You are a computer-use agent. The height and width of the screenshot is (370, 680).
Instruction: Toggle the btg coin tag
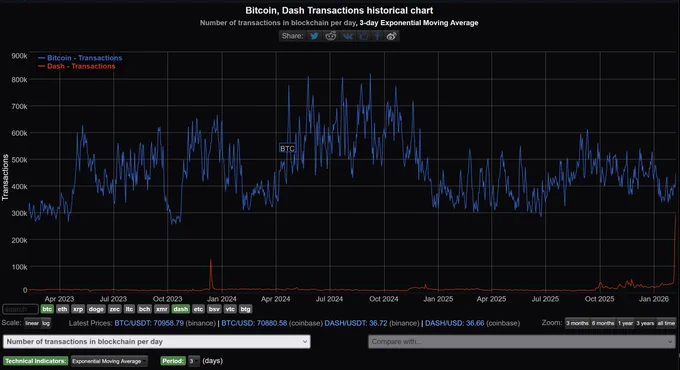pos(245,309)
